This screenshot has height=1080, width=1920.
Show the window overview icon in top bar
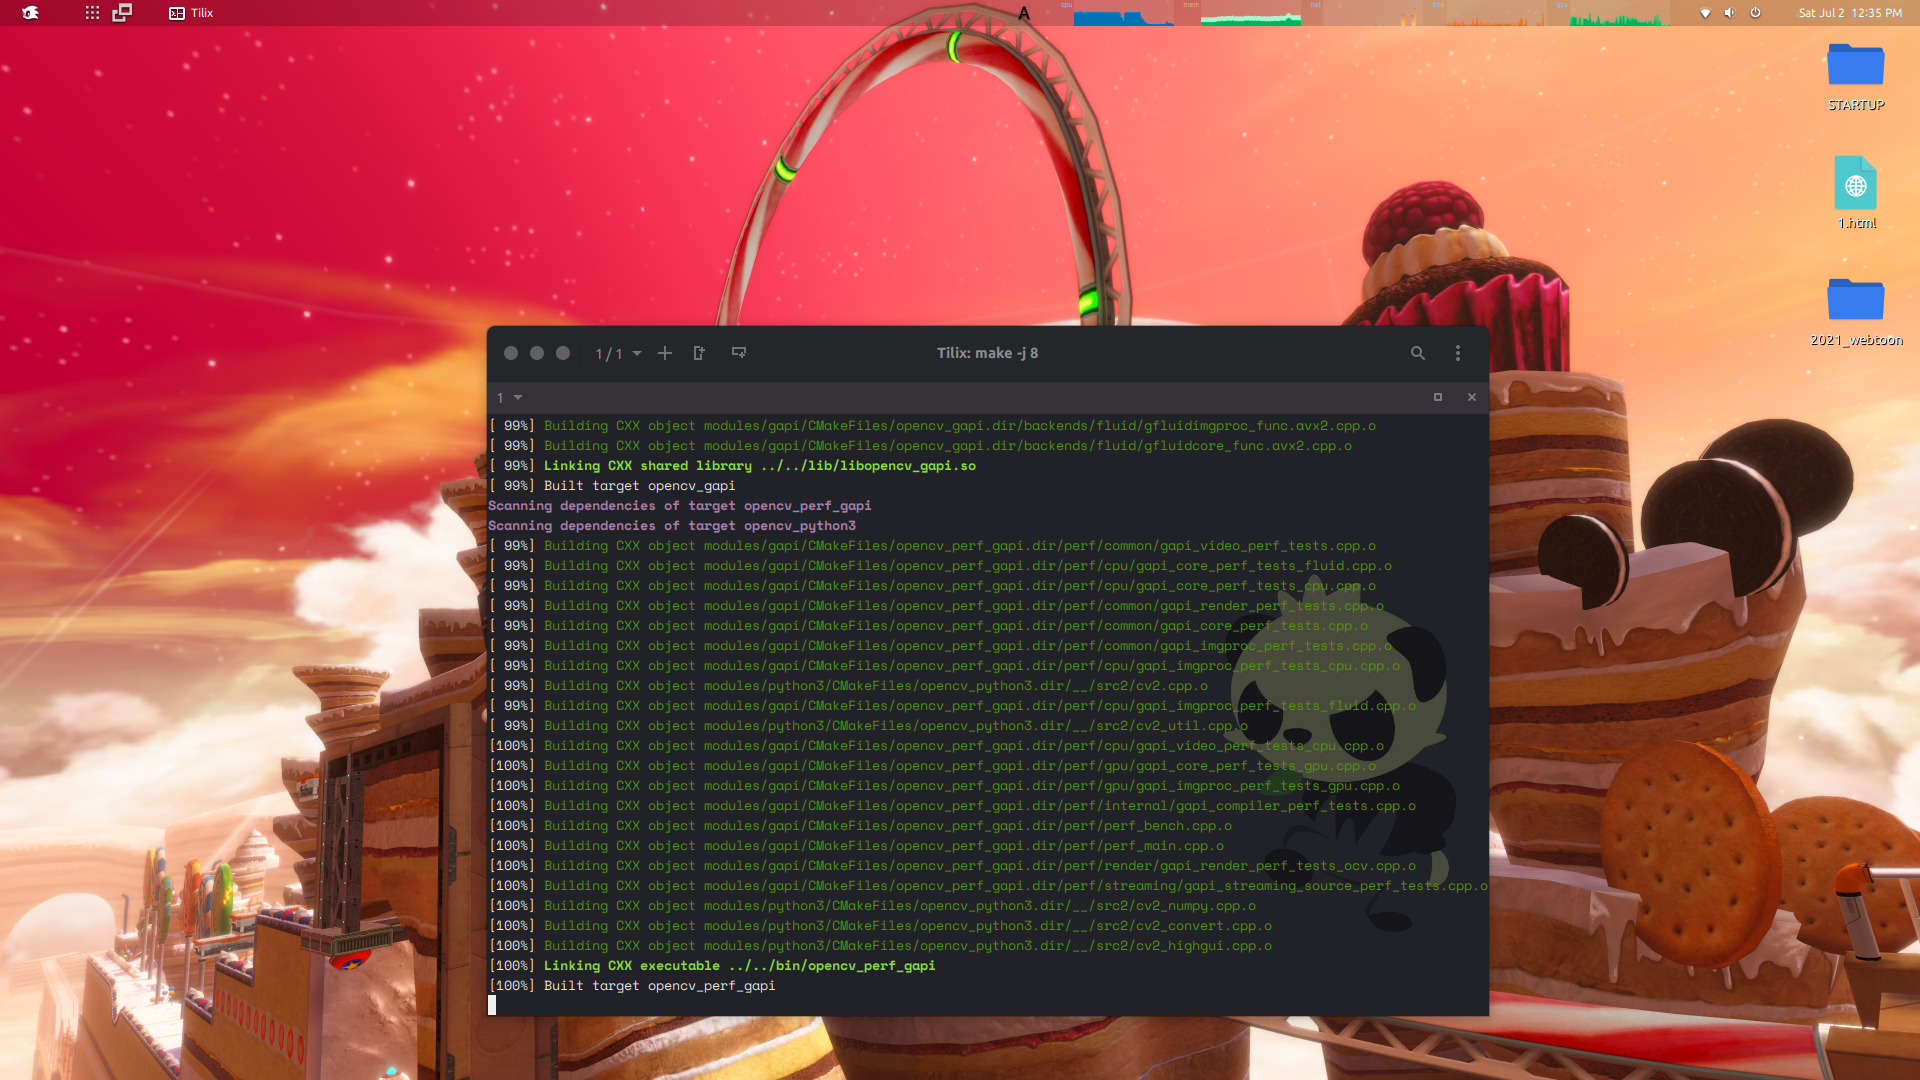click(122, 13)
